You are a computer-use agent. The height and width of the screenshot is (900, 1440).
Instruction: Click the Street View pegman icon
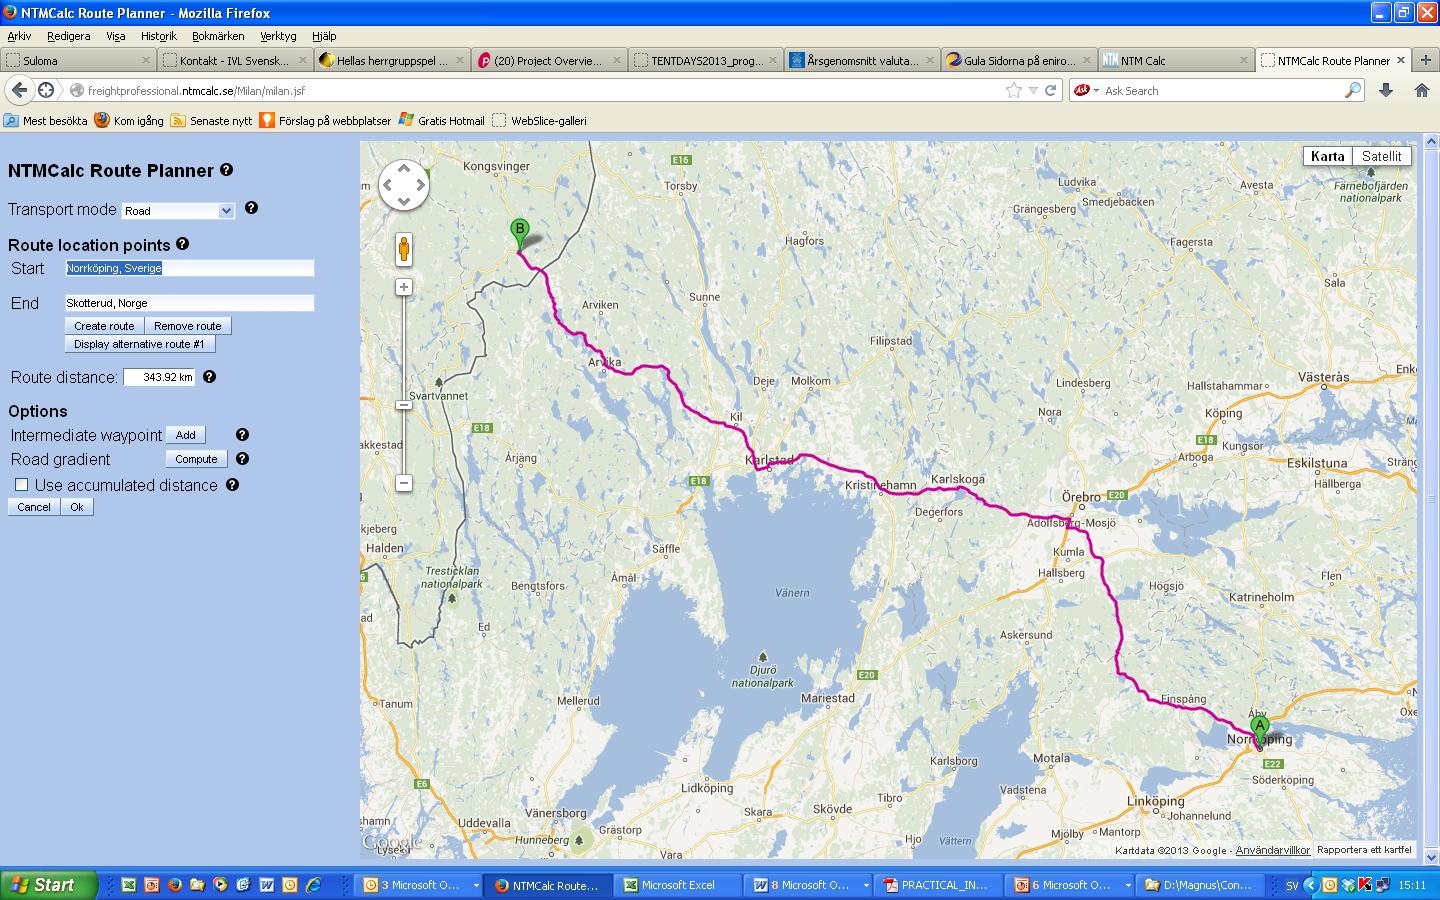point(404,248)
